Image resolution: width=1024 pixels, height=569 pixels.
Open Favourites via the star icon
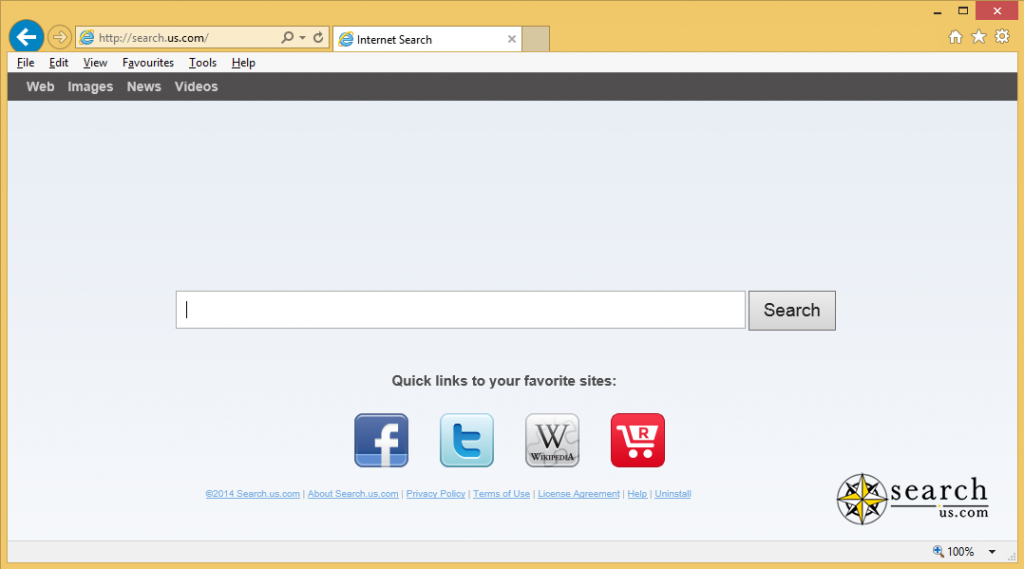[978, 37]
